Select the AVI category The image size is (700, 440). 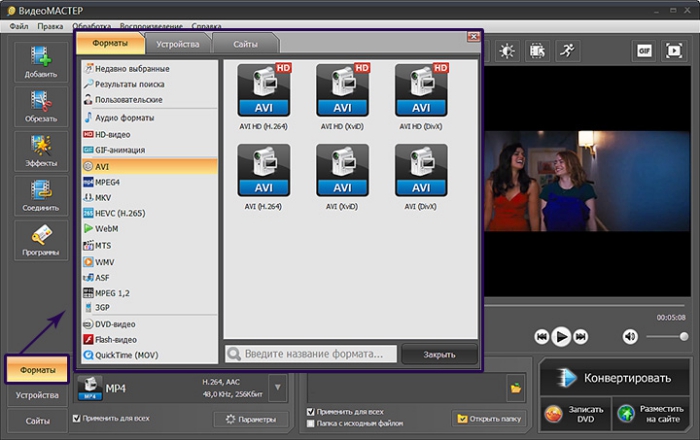point(150,166)
